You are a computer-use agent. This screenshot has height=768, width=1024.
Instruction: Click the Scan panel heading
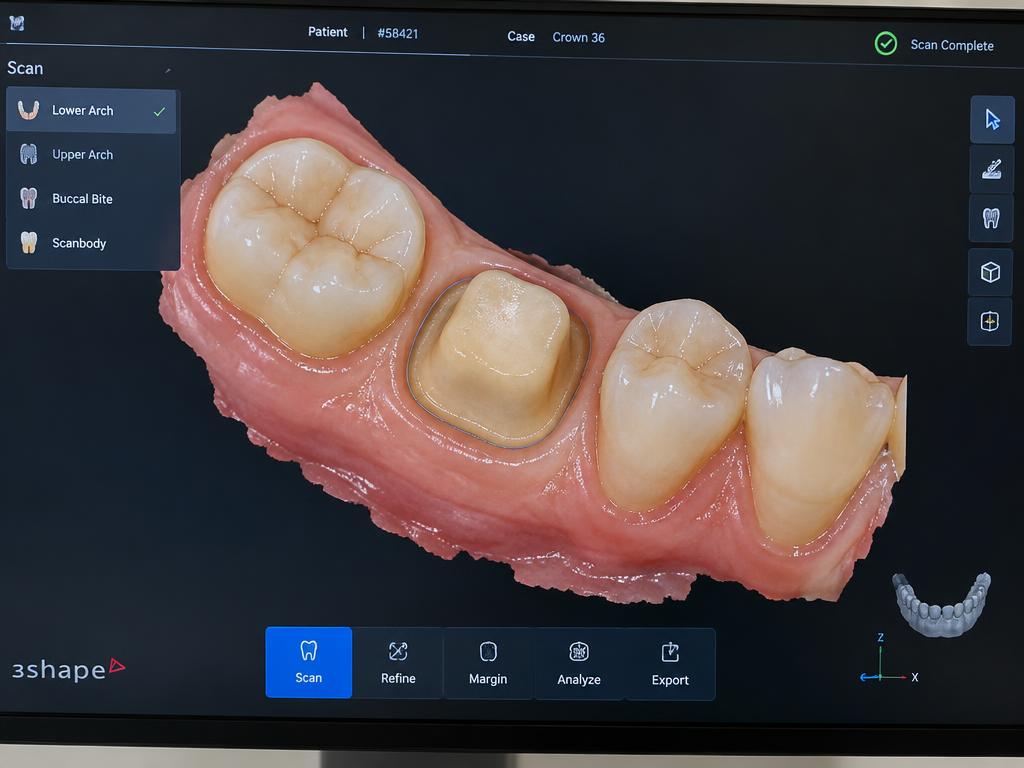25,68
